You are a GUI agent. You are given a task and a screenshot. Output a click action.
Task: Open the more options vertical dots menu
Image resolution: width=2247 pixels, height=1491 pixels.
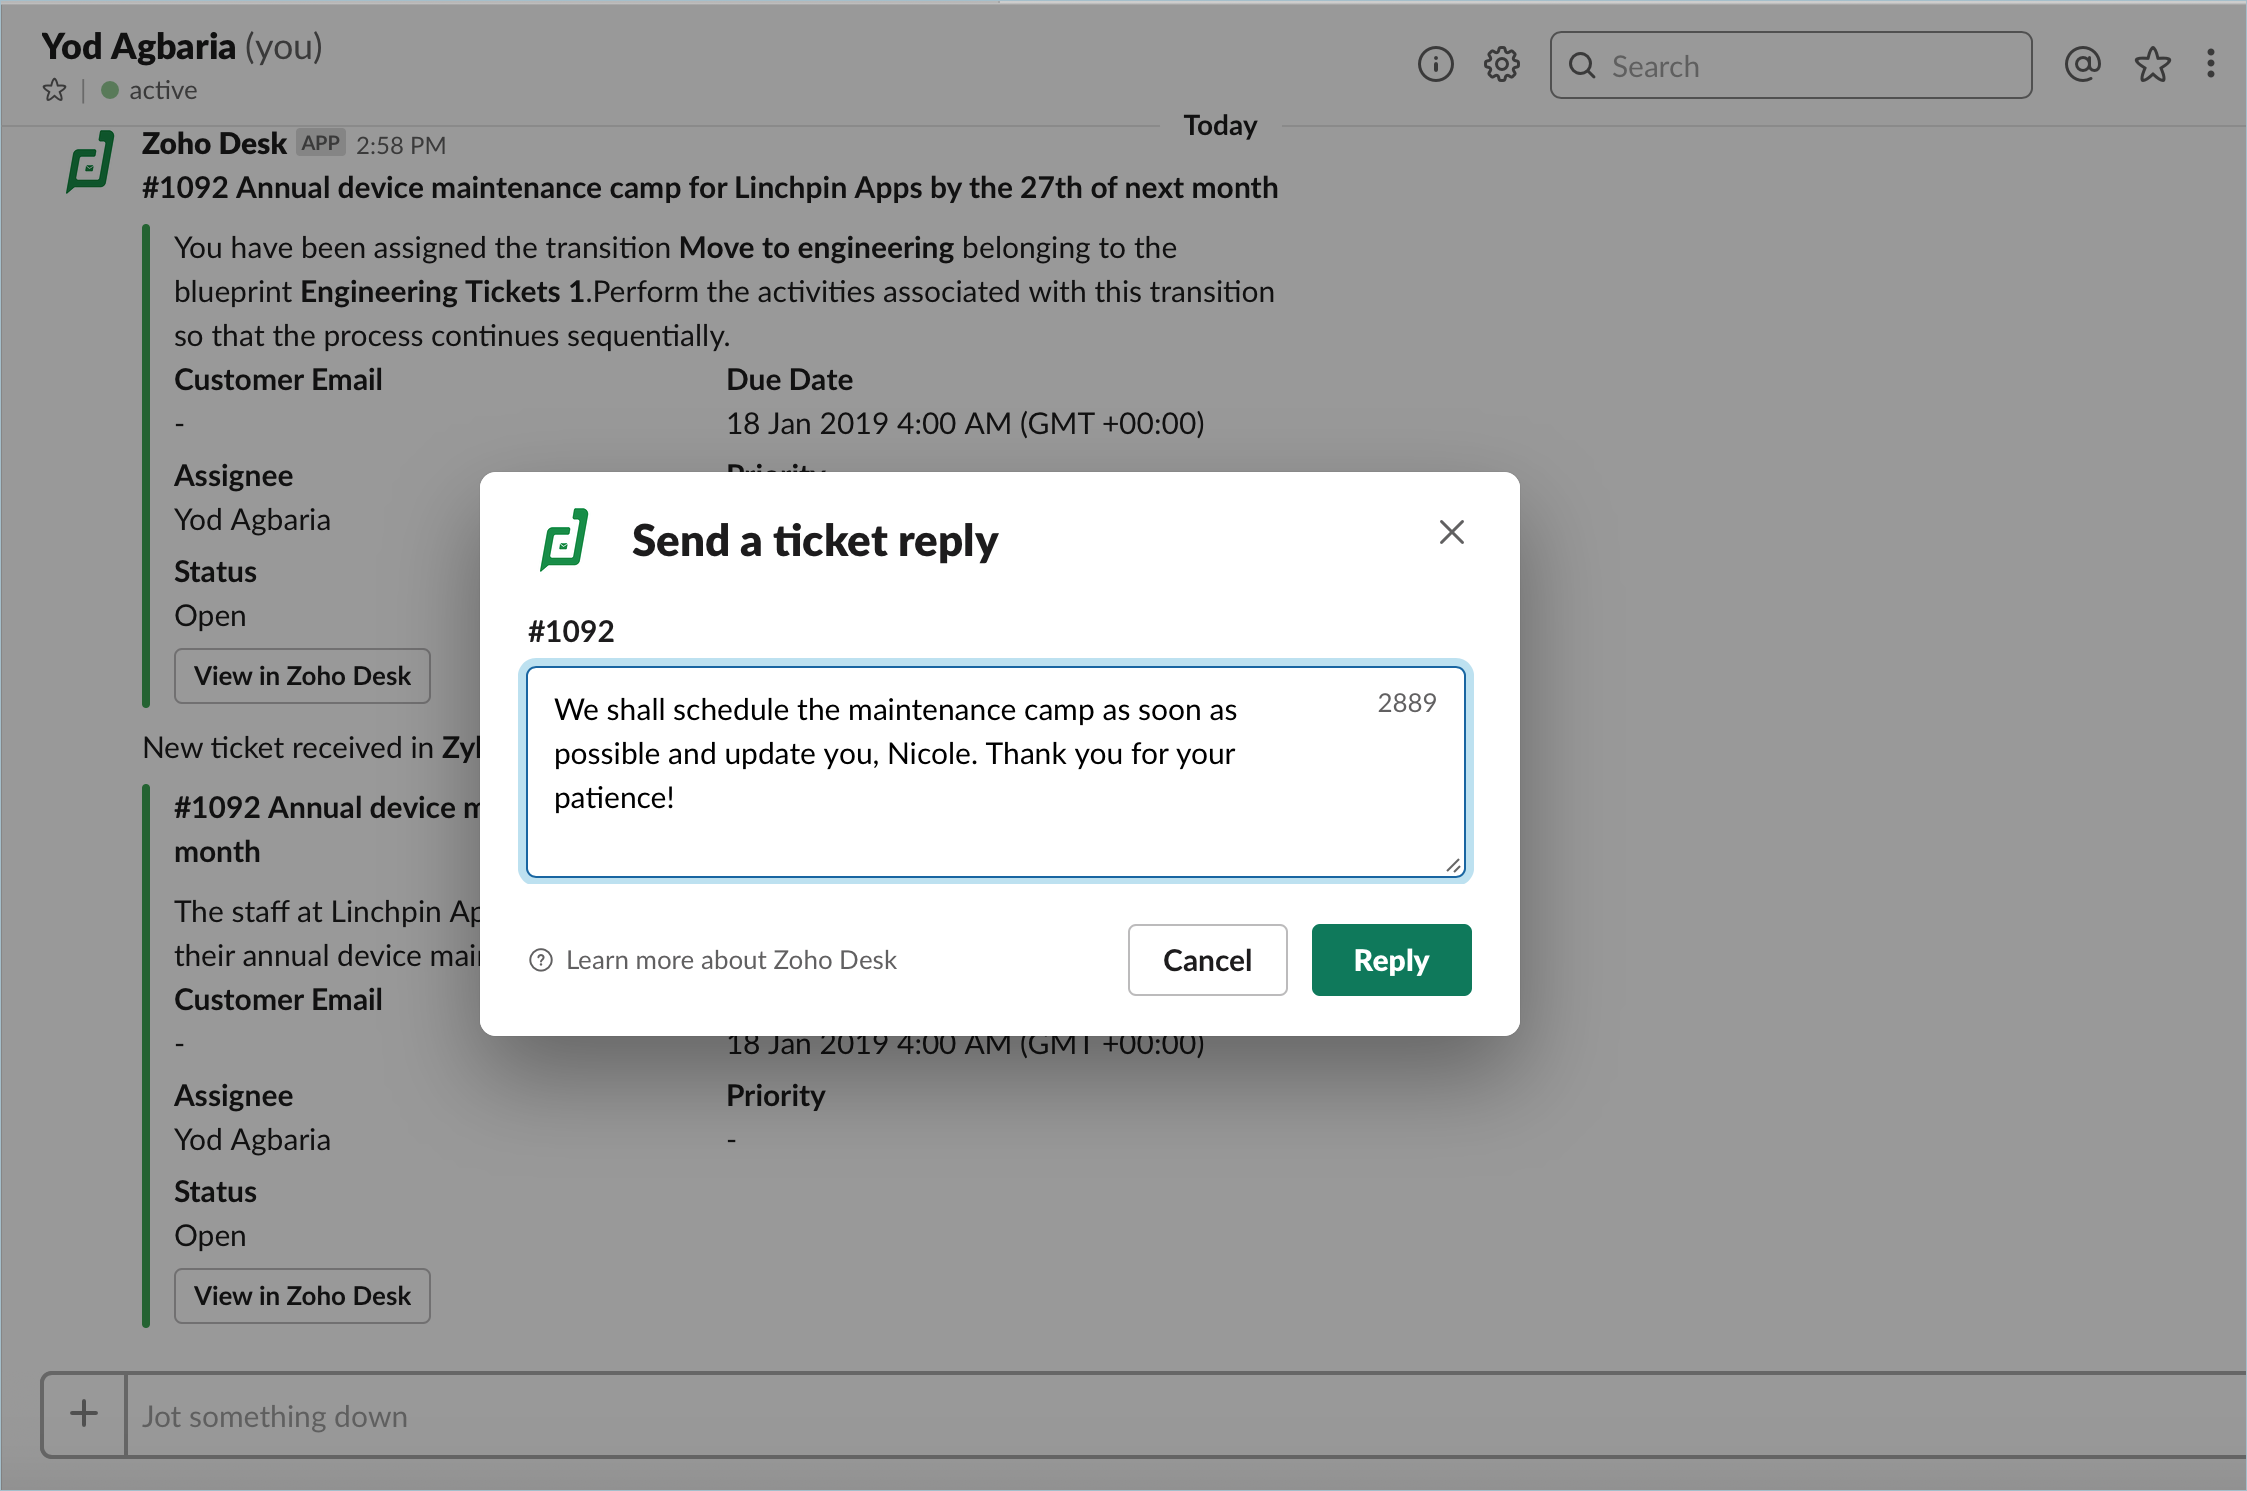[x=2211, y=65]
